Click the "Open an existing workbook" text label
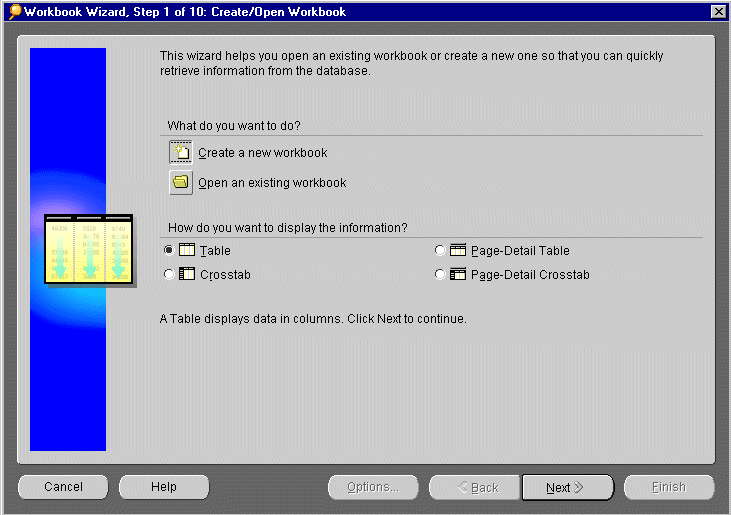 pos(272,183)
